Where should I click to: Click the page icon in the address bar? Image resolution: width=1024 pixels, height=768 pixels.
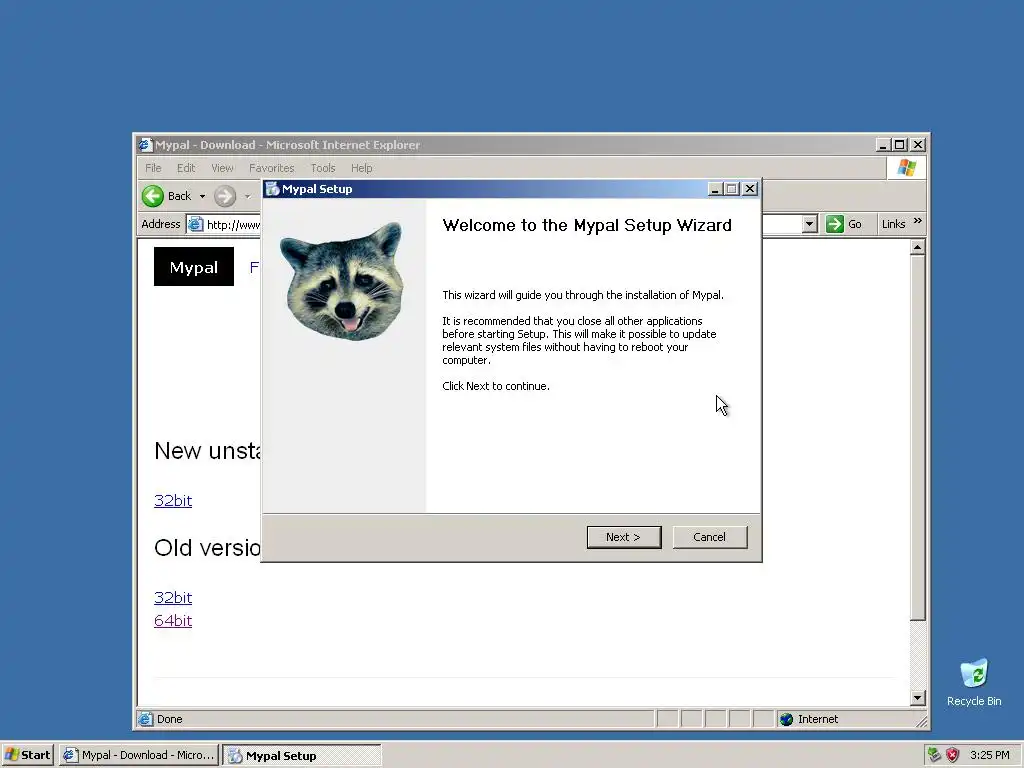click(195, 225)
